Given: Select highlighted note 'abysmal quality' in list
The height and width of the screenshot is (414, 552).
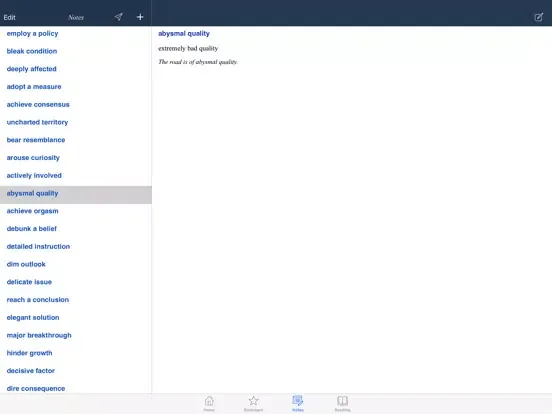Looking at the screenshot, I should [x=76, y=195].
